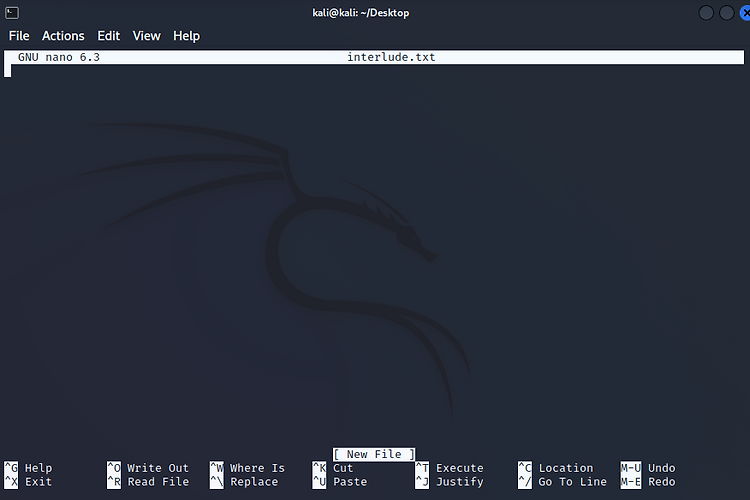Click the ^C Location shortcut key
Viewport: 750px width, 500px height.
[525, 468]
